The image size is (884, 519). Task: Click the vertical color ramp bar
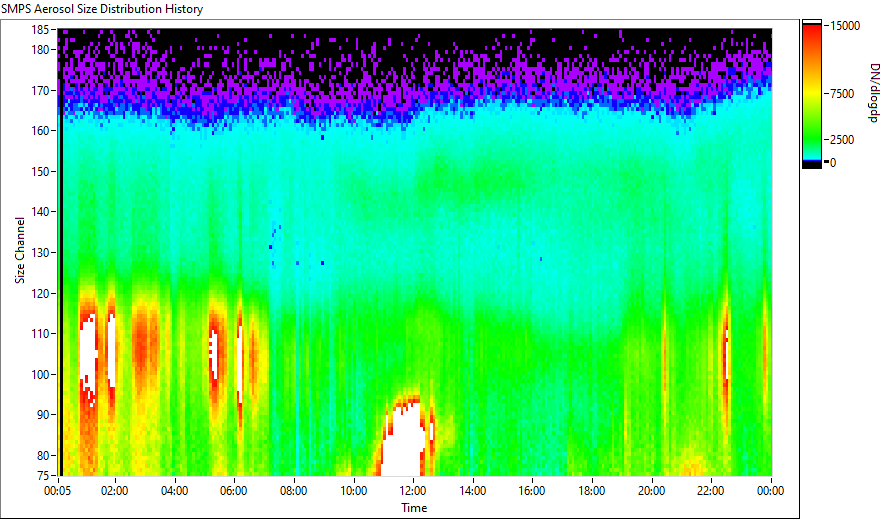point(812,94)
